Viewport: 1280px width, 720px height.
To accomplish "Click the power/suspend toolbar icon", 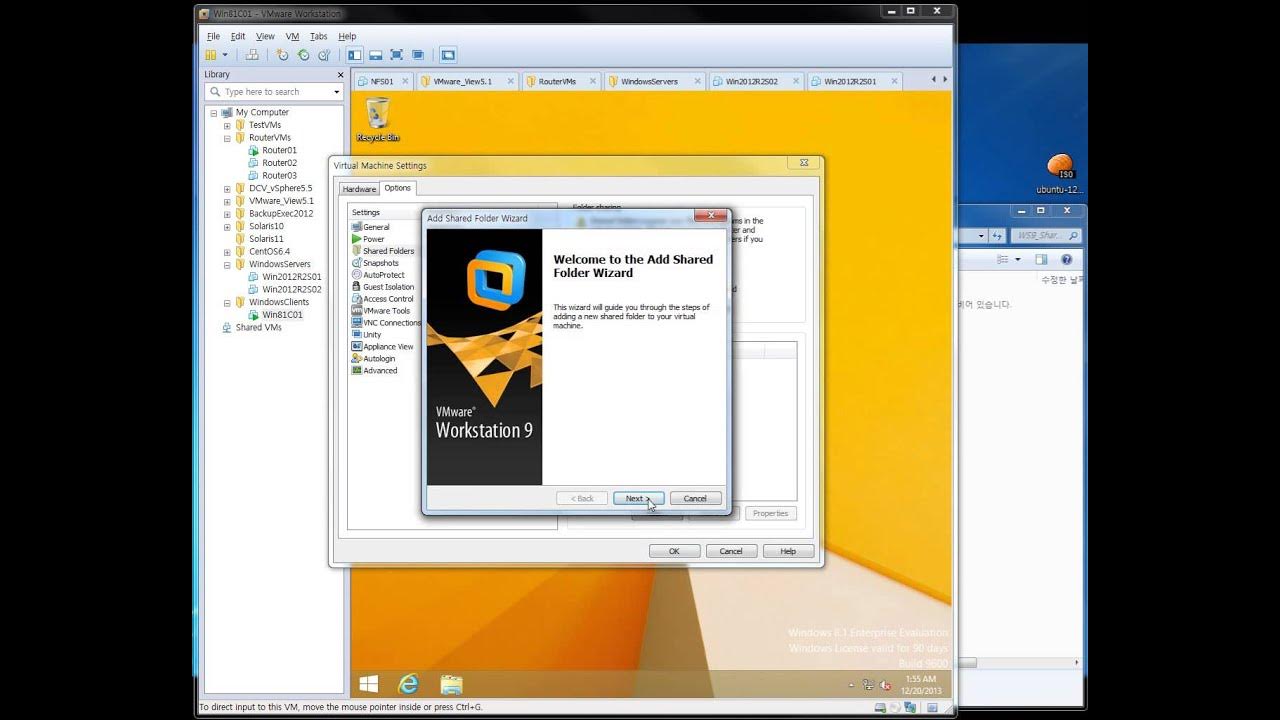I will point(211,55).
